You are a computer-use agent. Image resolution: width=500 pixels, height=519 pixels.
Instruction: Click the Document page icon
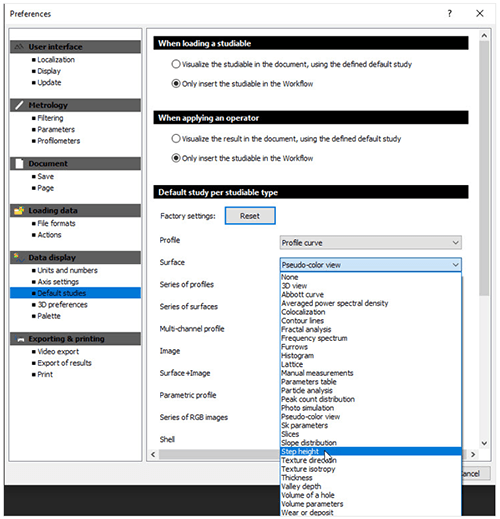(19, 164)
